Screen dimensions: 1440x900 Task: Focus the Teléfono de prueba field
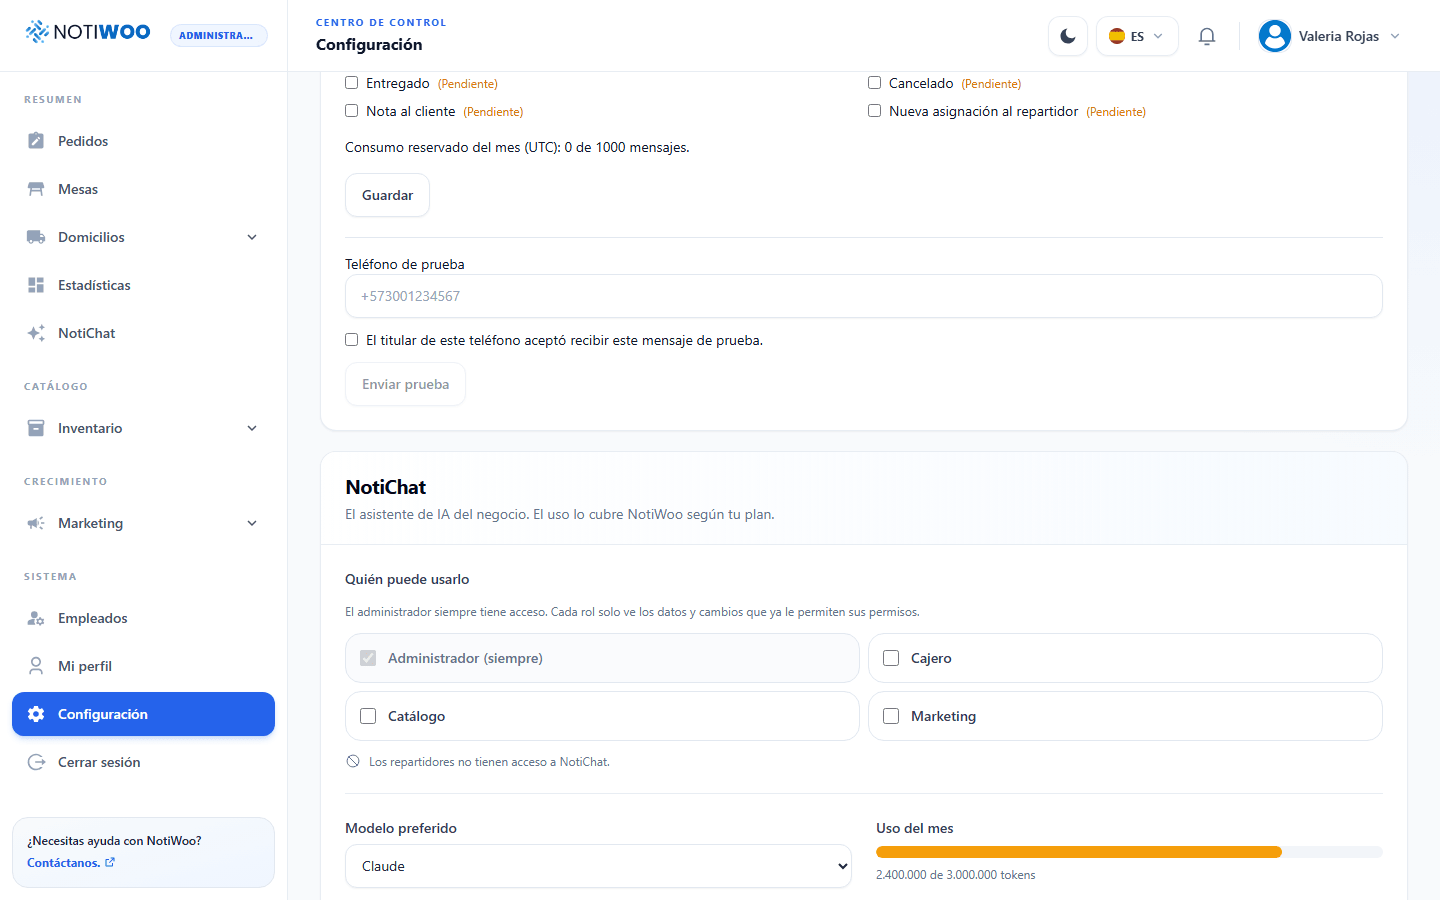pos(864,296)
